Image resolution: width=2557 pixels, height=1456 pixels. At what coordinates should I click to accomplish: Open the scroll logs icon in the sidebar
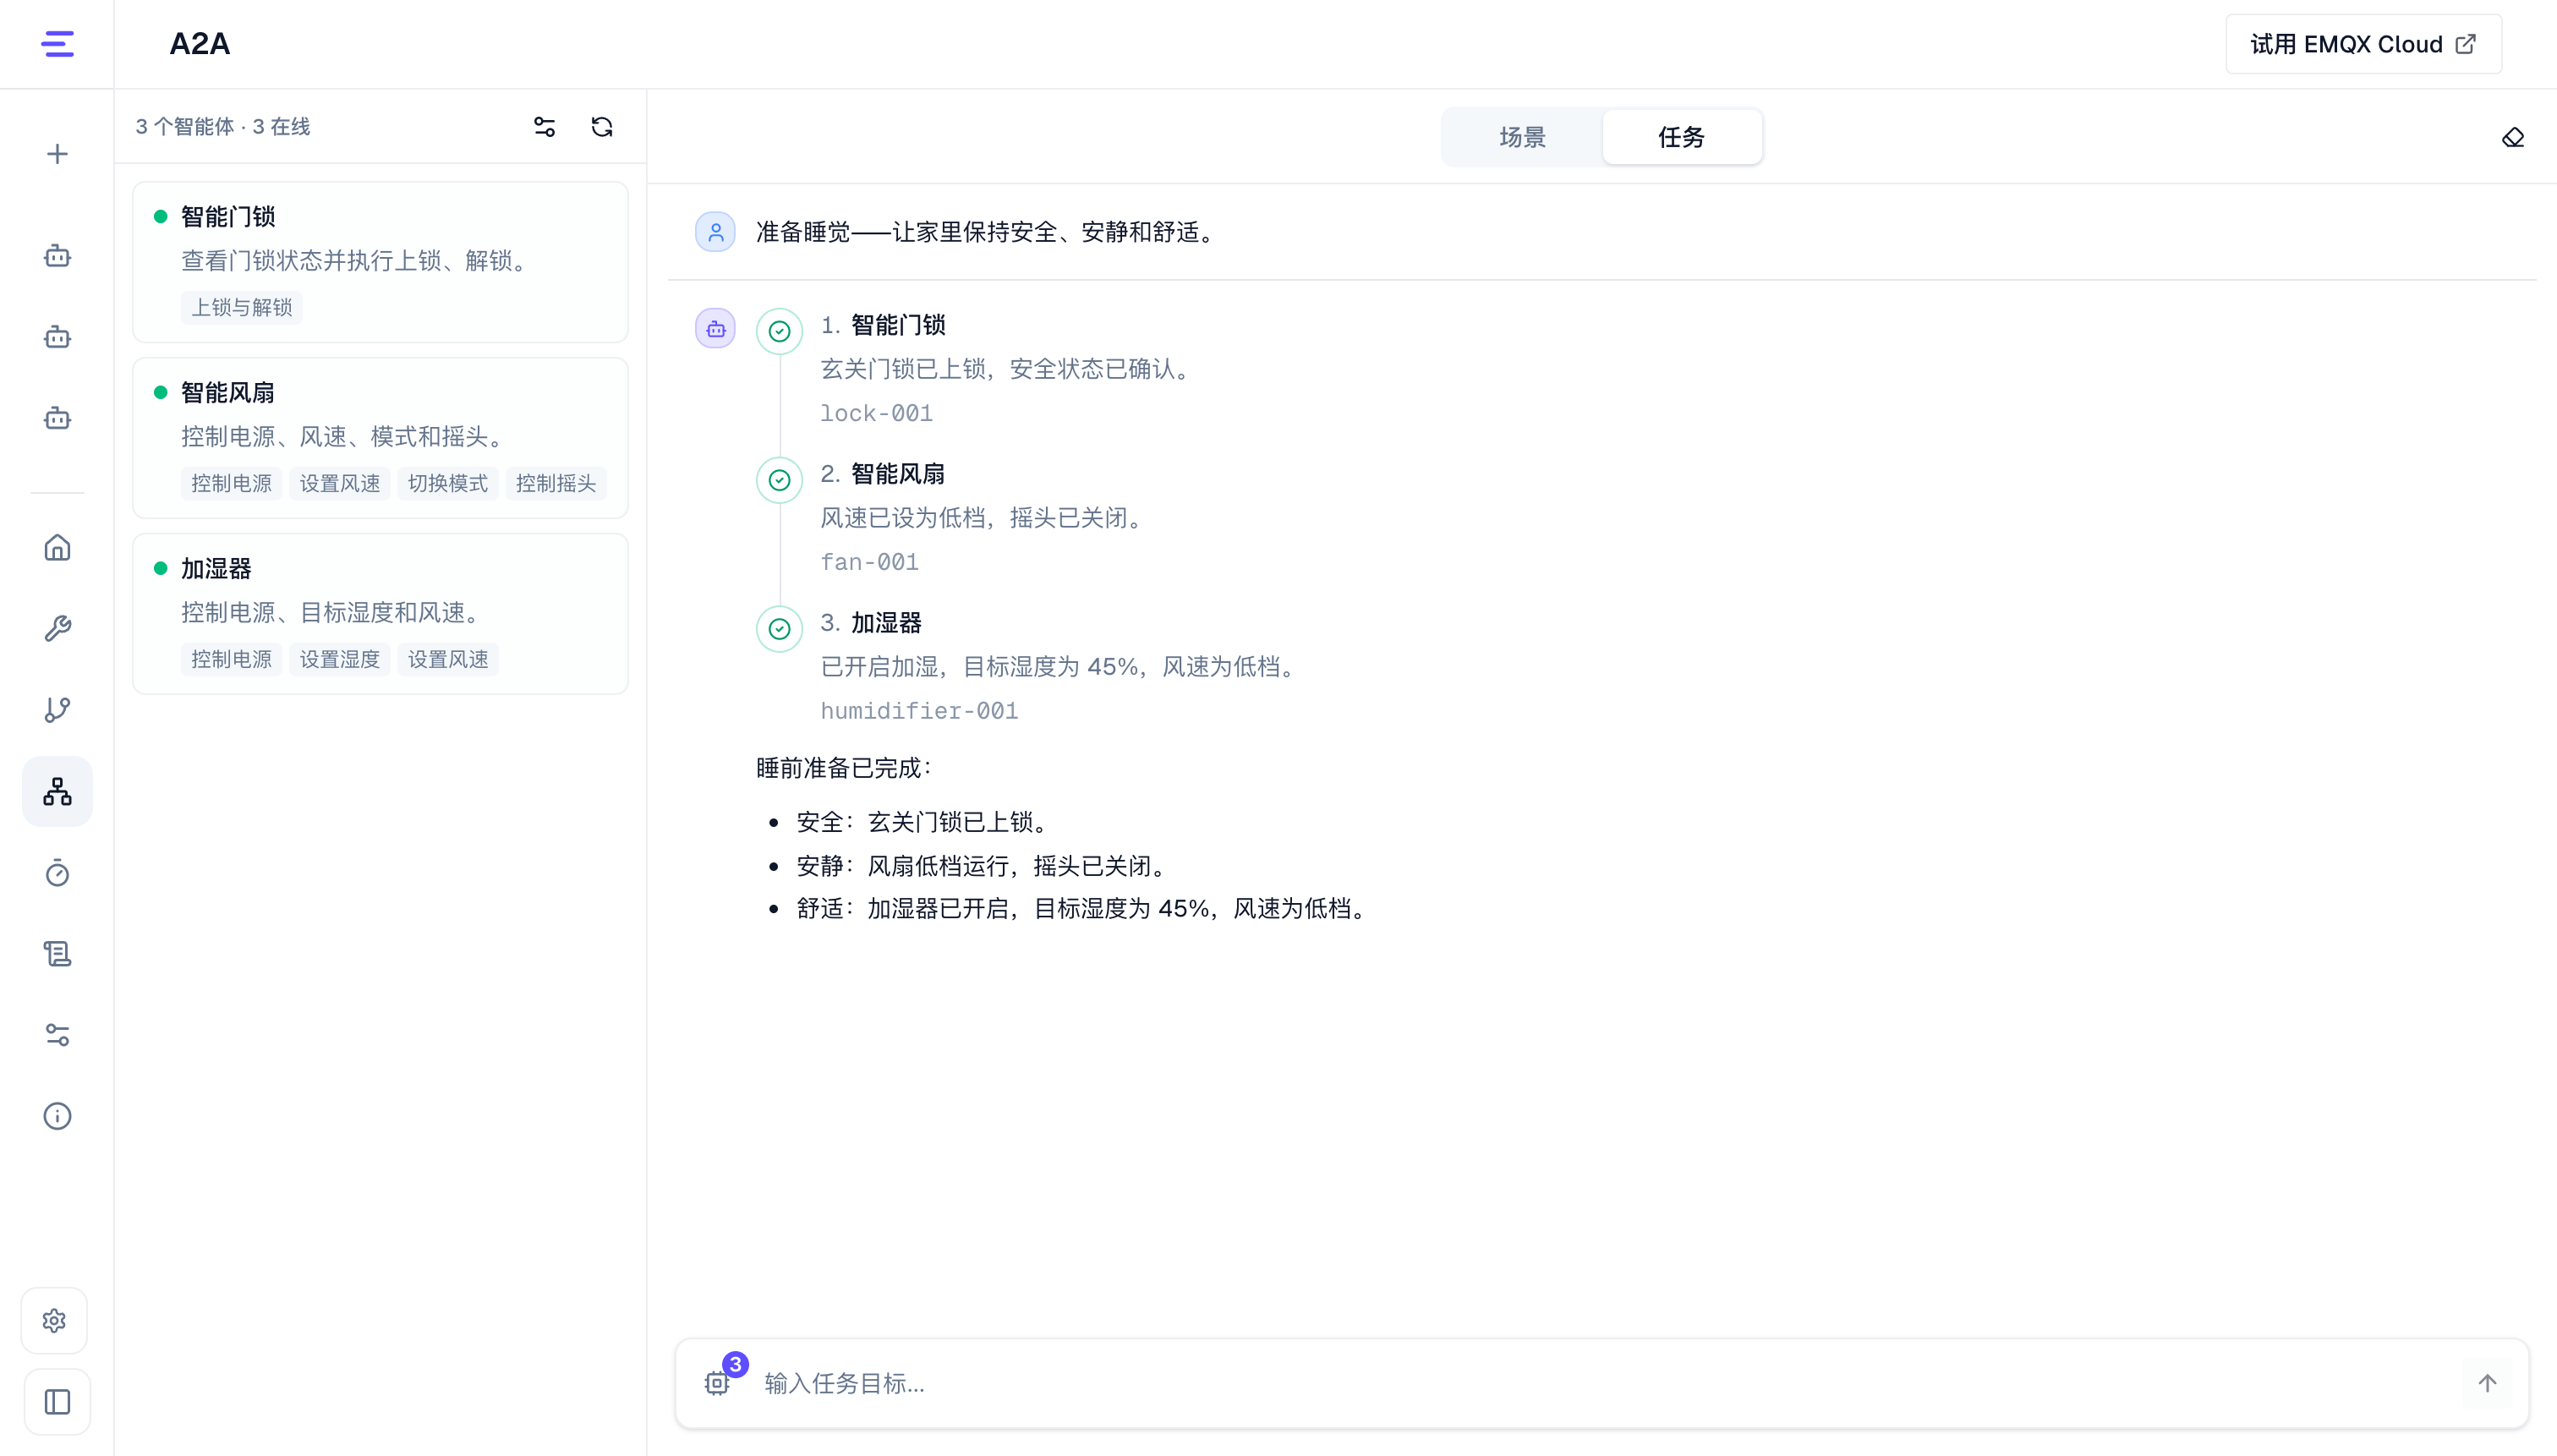[57, 954]
